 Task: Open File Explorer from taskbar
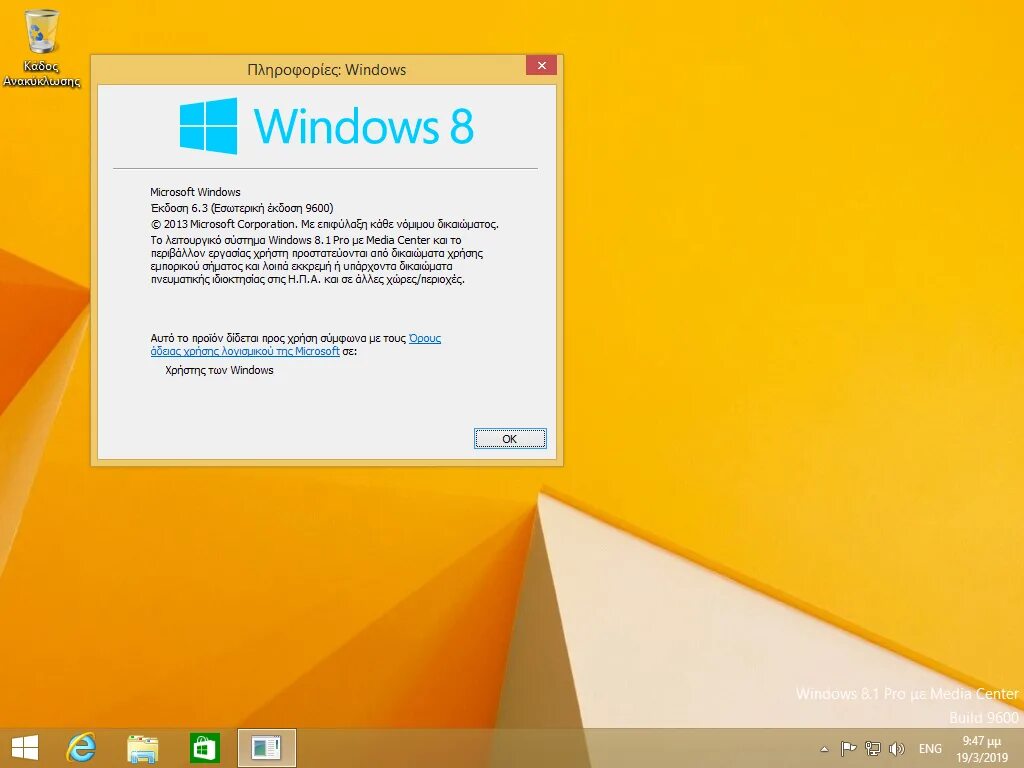(x=142, y=748)
